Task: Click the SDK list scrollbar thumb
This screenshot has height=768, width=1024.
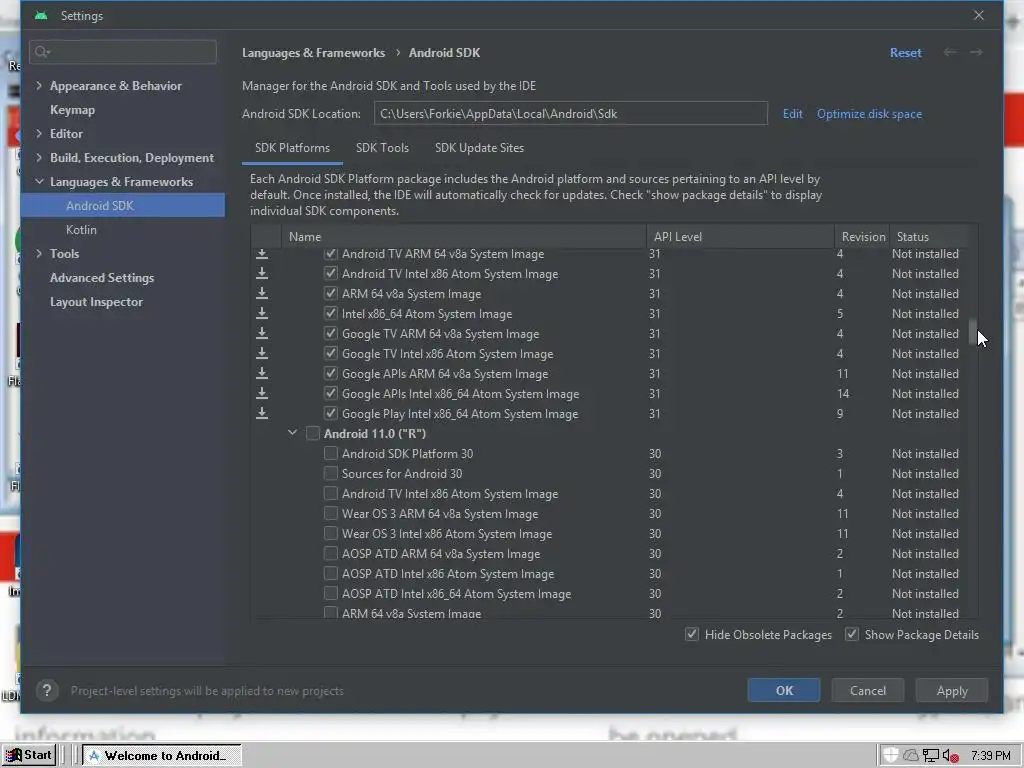Action: pyautogui.click(x=972, y=331)
